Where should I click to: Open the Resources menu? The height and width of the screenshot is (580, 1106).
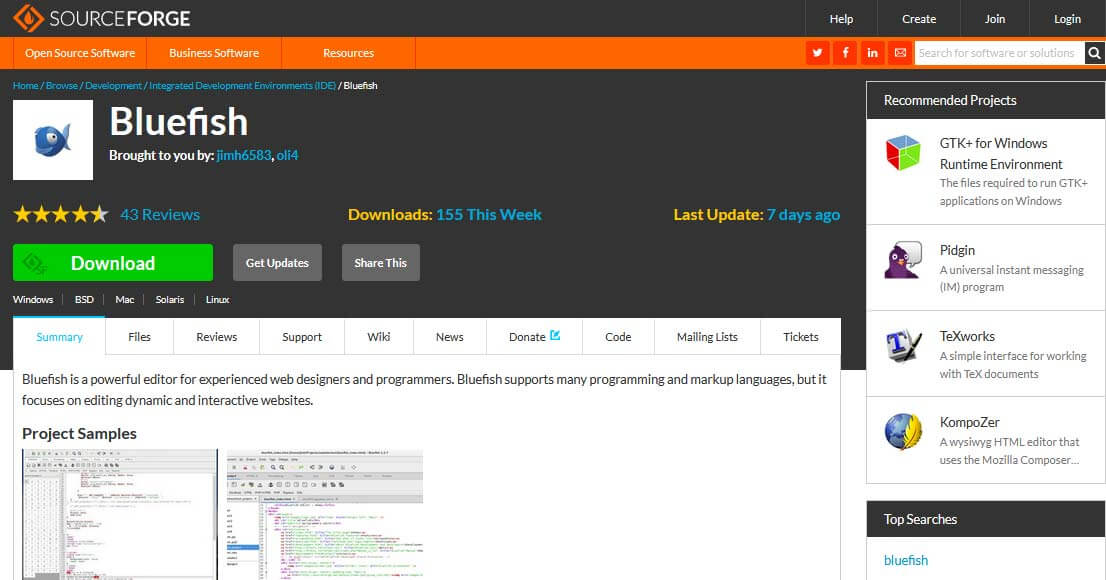click(347, 52)
